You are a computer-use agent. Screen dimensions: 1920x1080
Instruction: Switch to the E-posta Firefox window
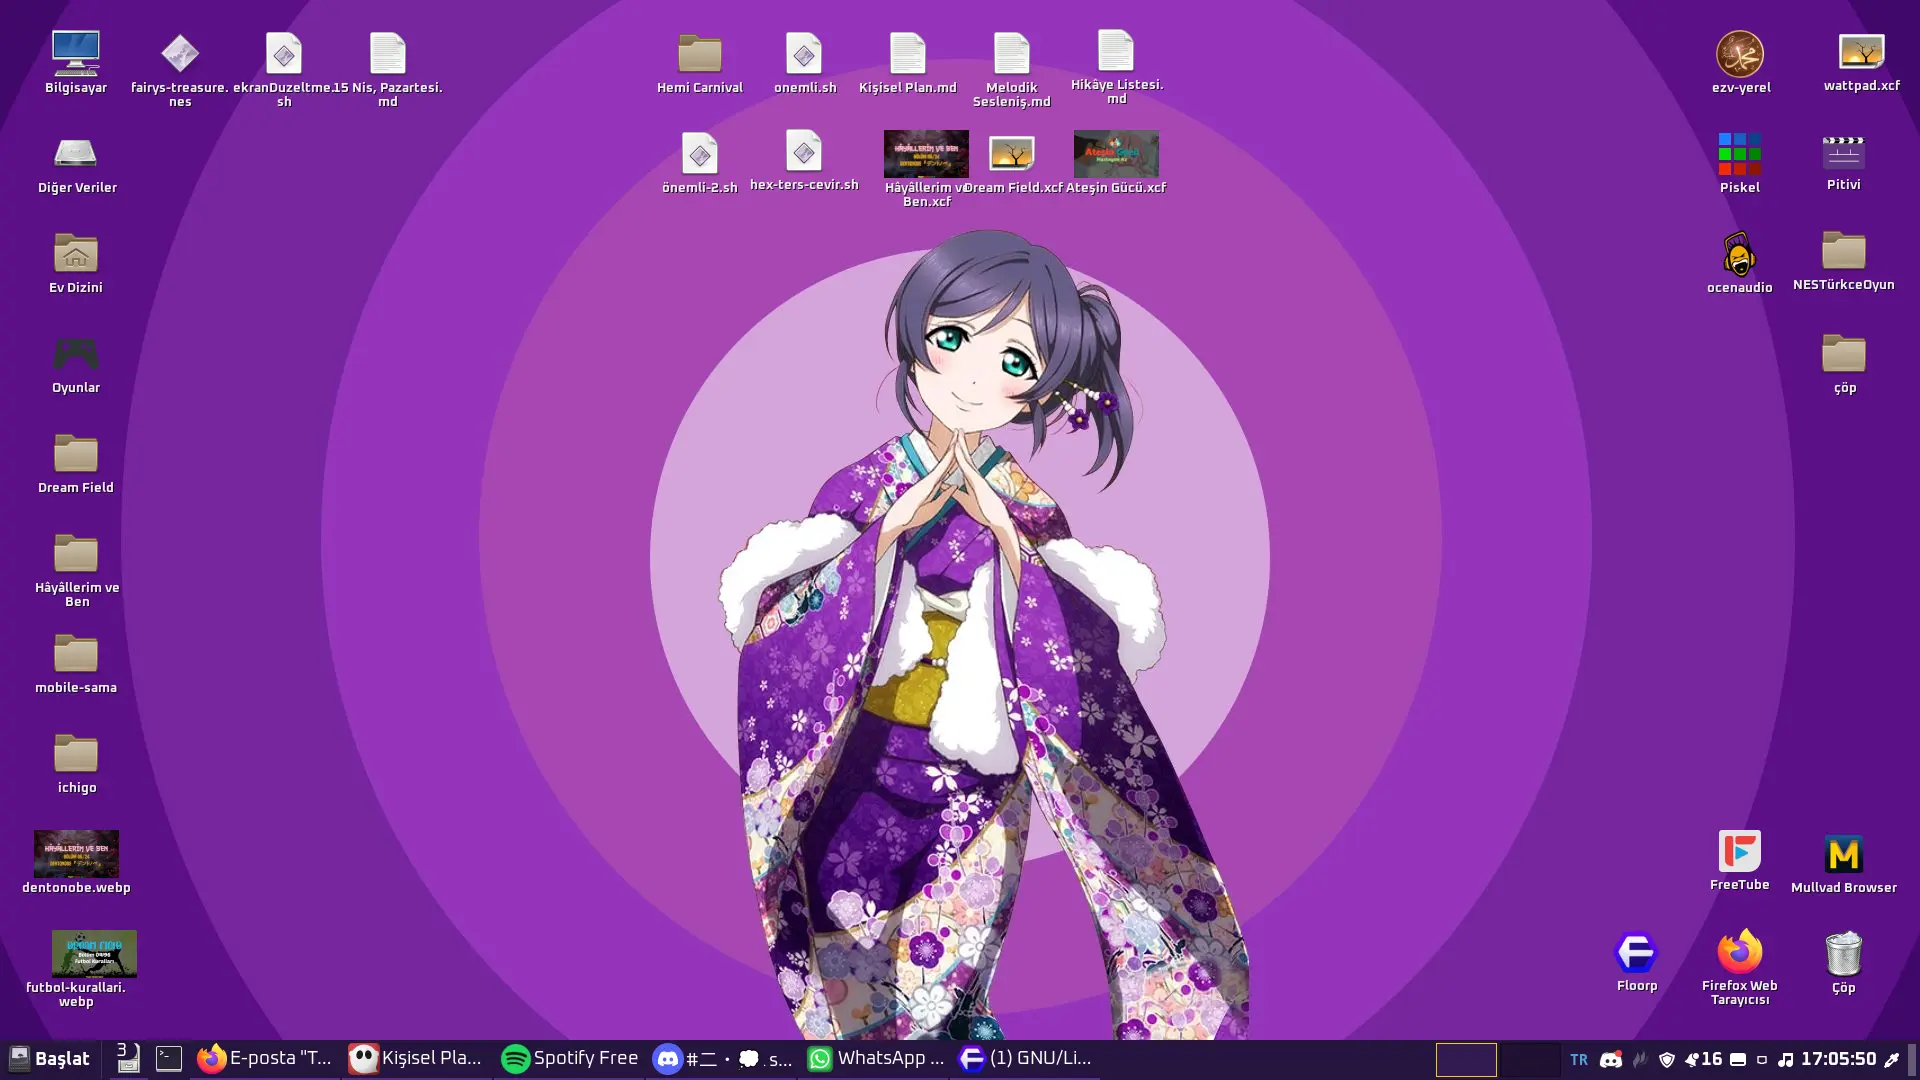pos(265,1059)
